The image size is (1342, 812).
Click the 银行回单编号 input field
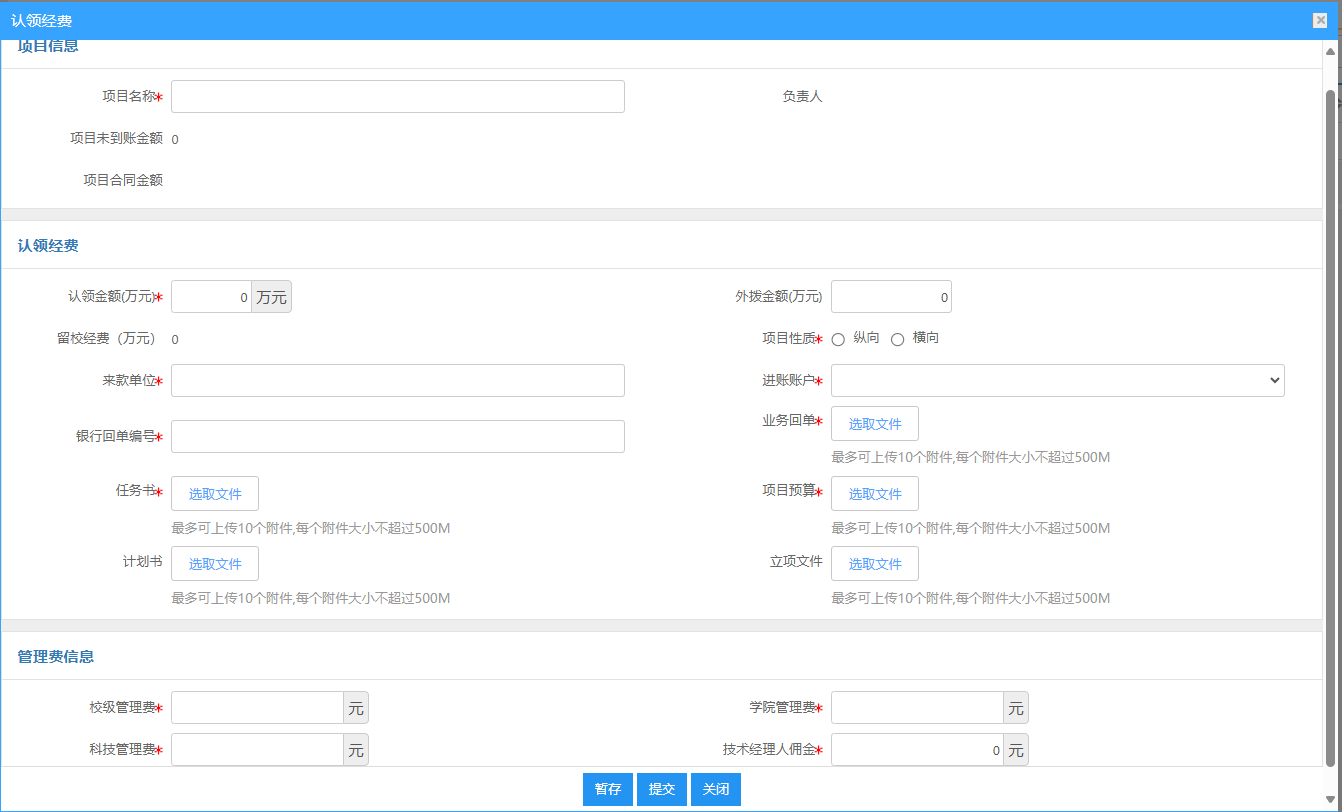pyautogui.click(x=397, y=437)
